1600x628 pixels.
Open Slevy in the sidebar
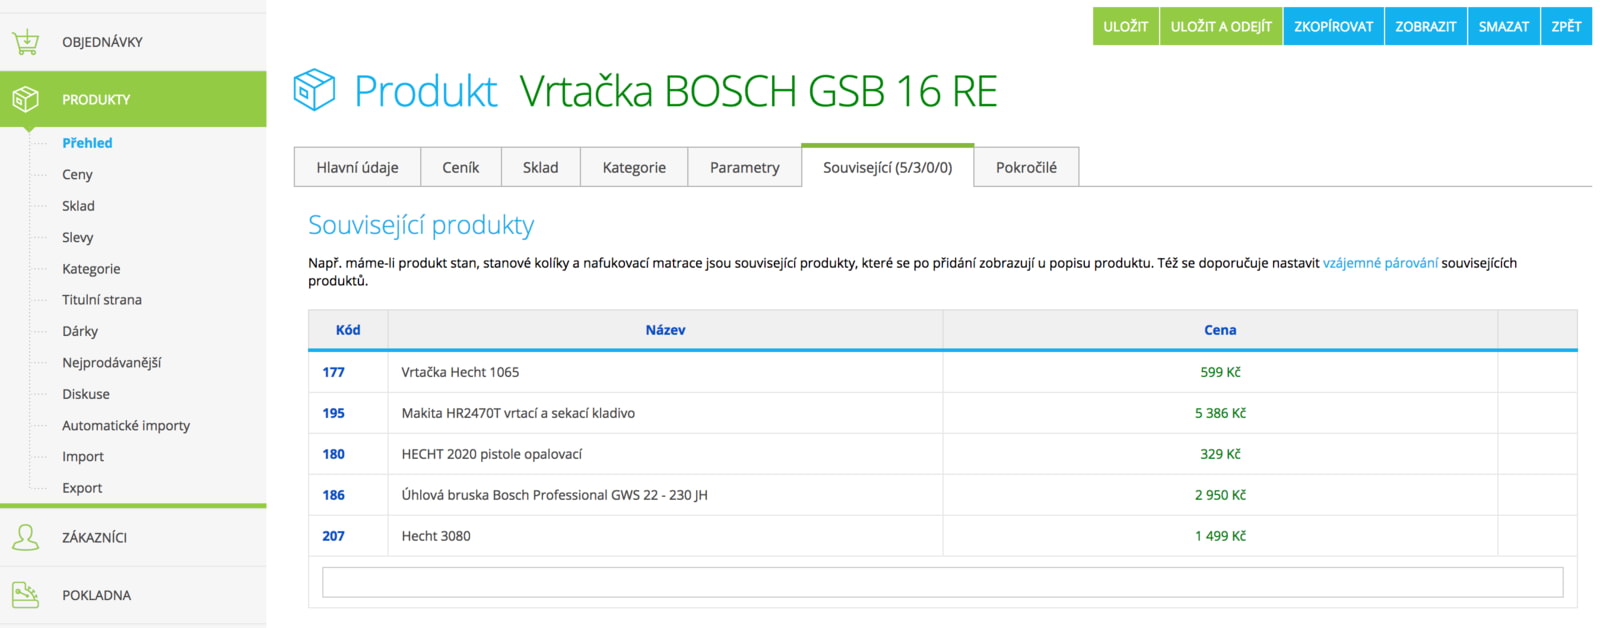coord(77,237)
